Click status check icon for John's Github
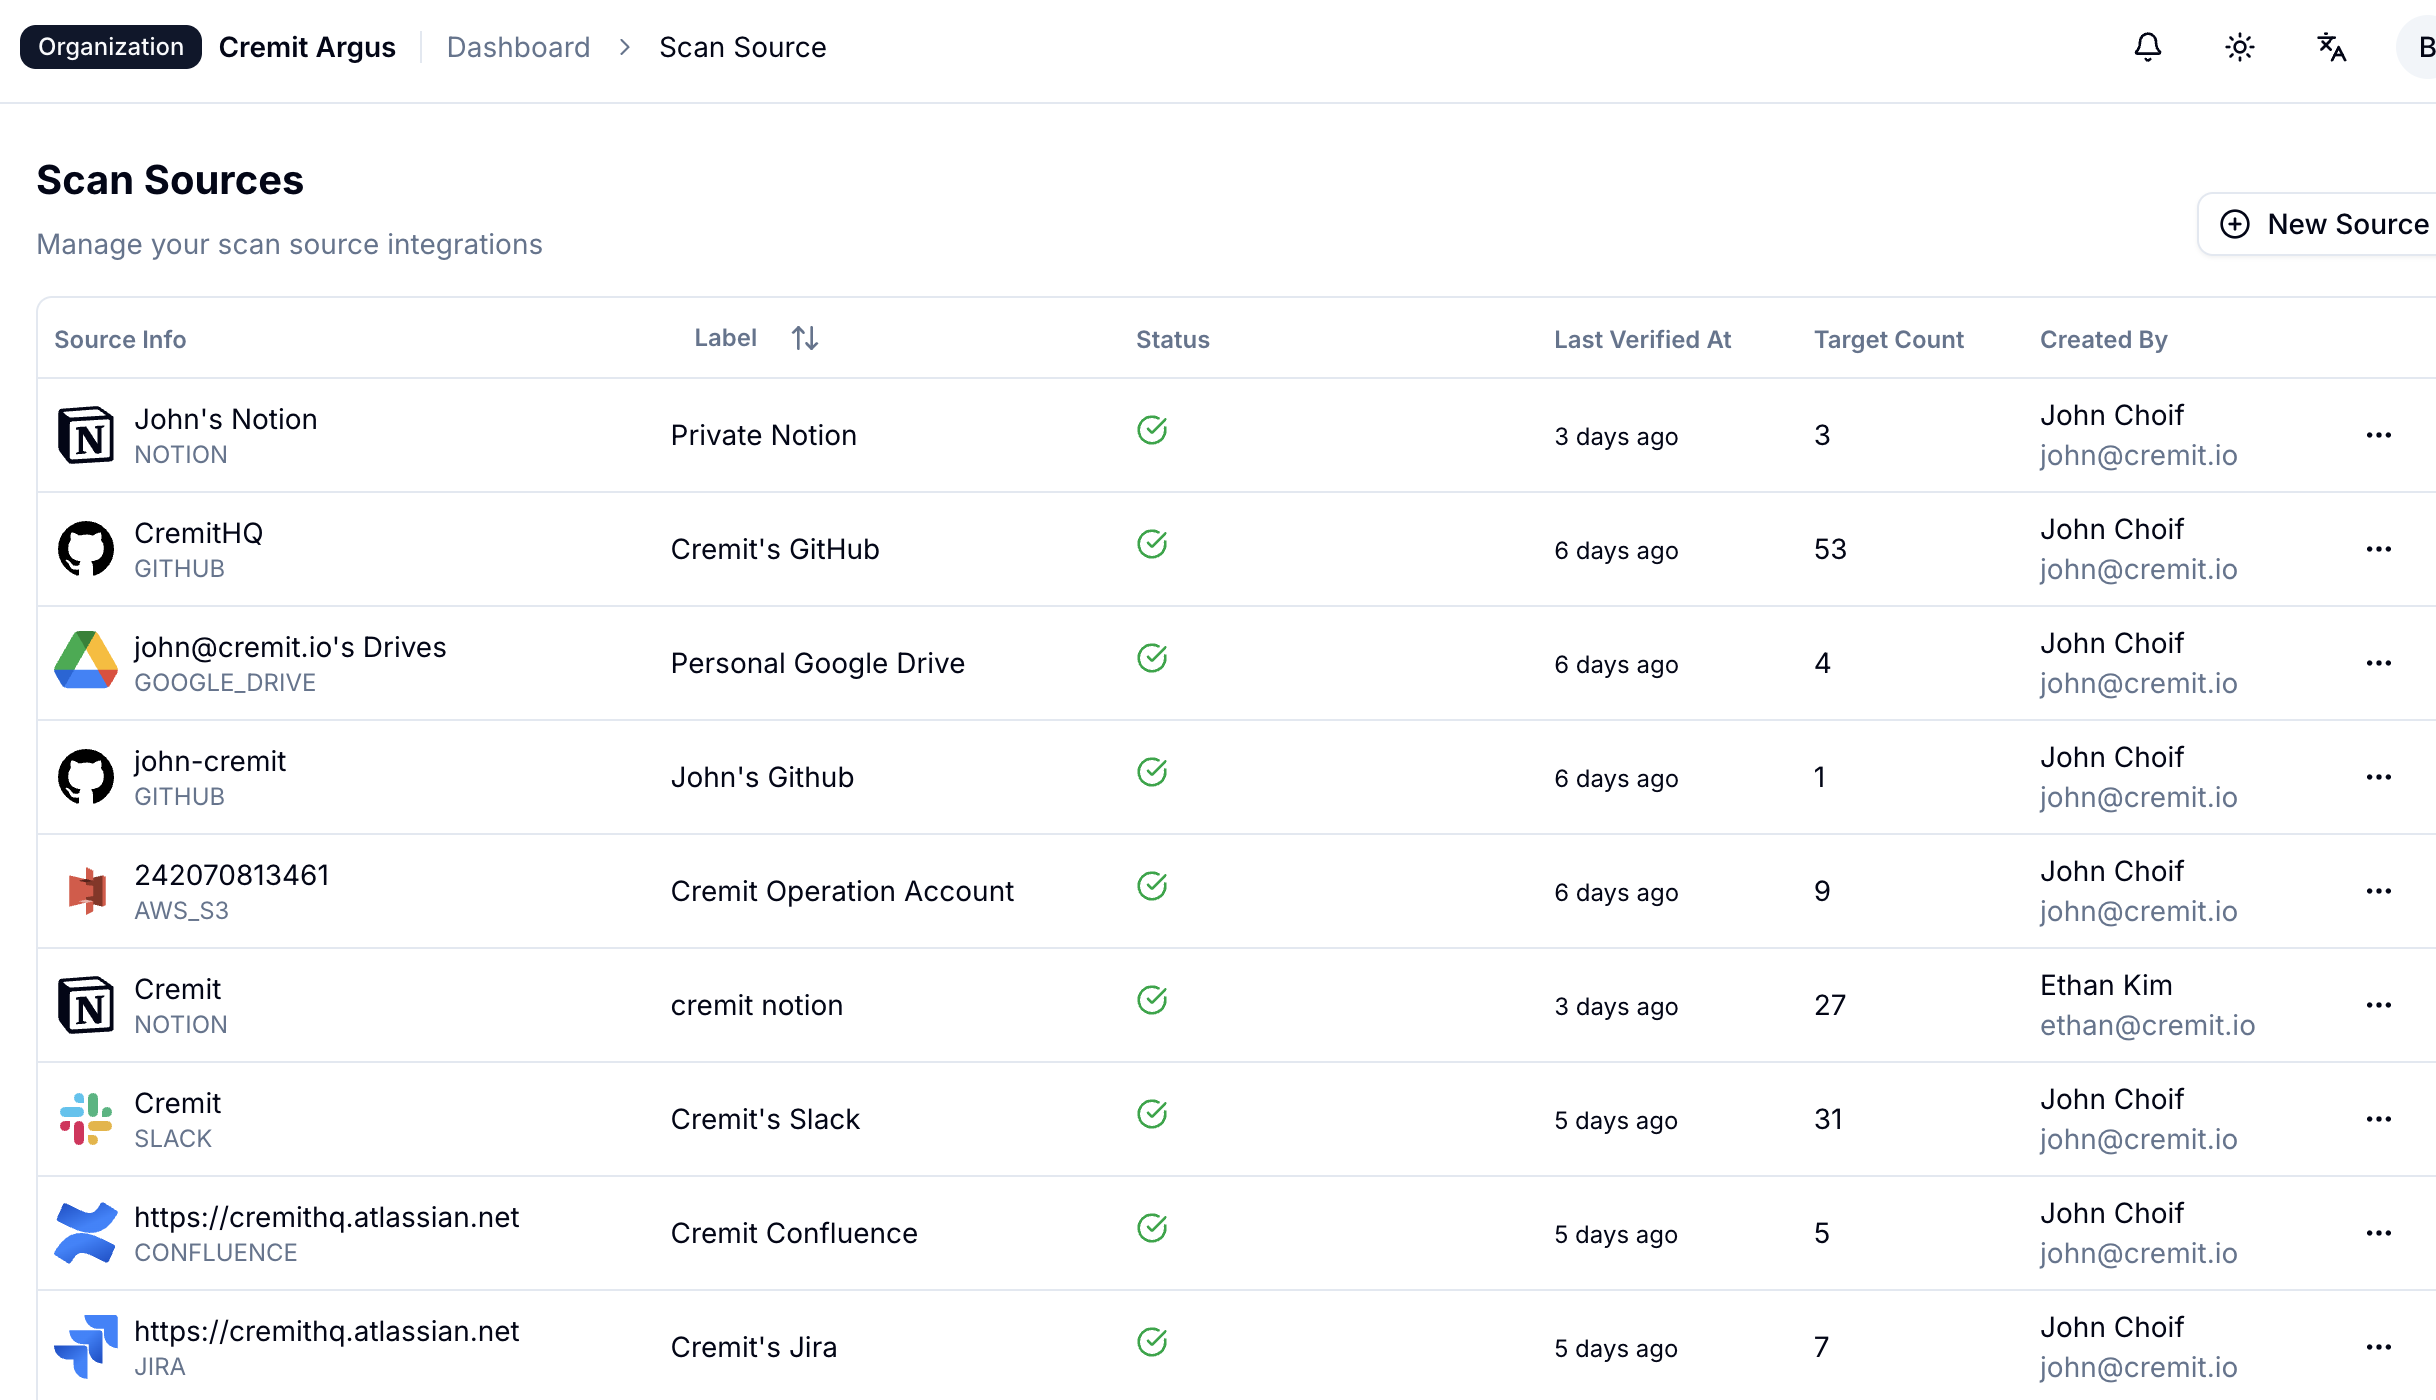2436x1400 pixels. 1152,772
